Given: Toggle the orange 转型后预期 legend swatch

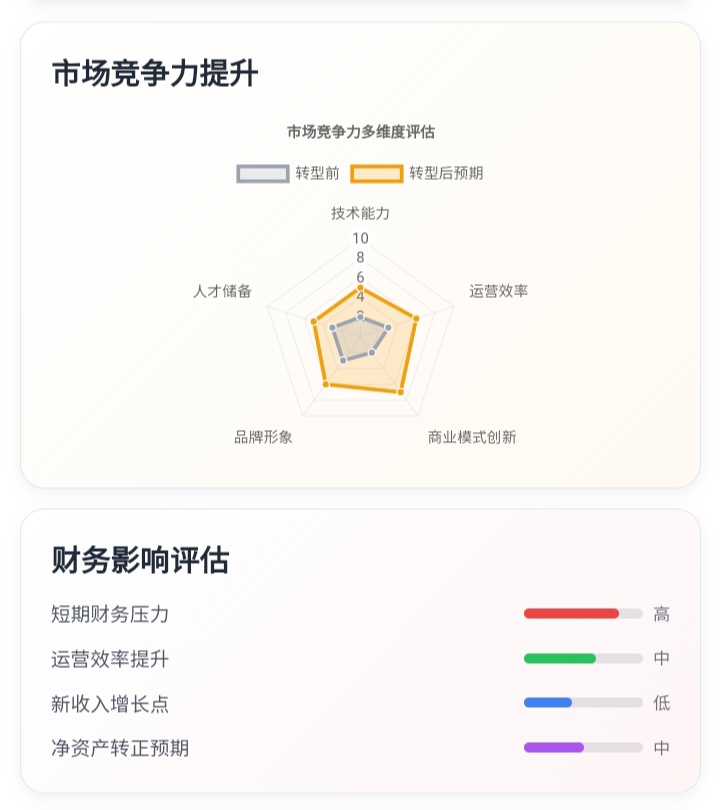Looking at the screenshot, I should [x=377, y=173].
